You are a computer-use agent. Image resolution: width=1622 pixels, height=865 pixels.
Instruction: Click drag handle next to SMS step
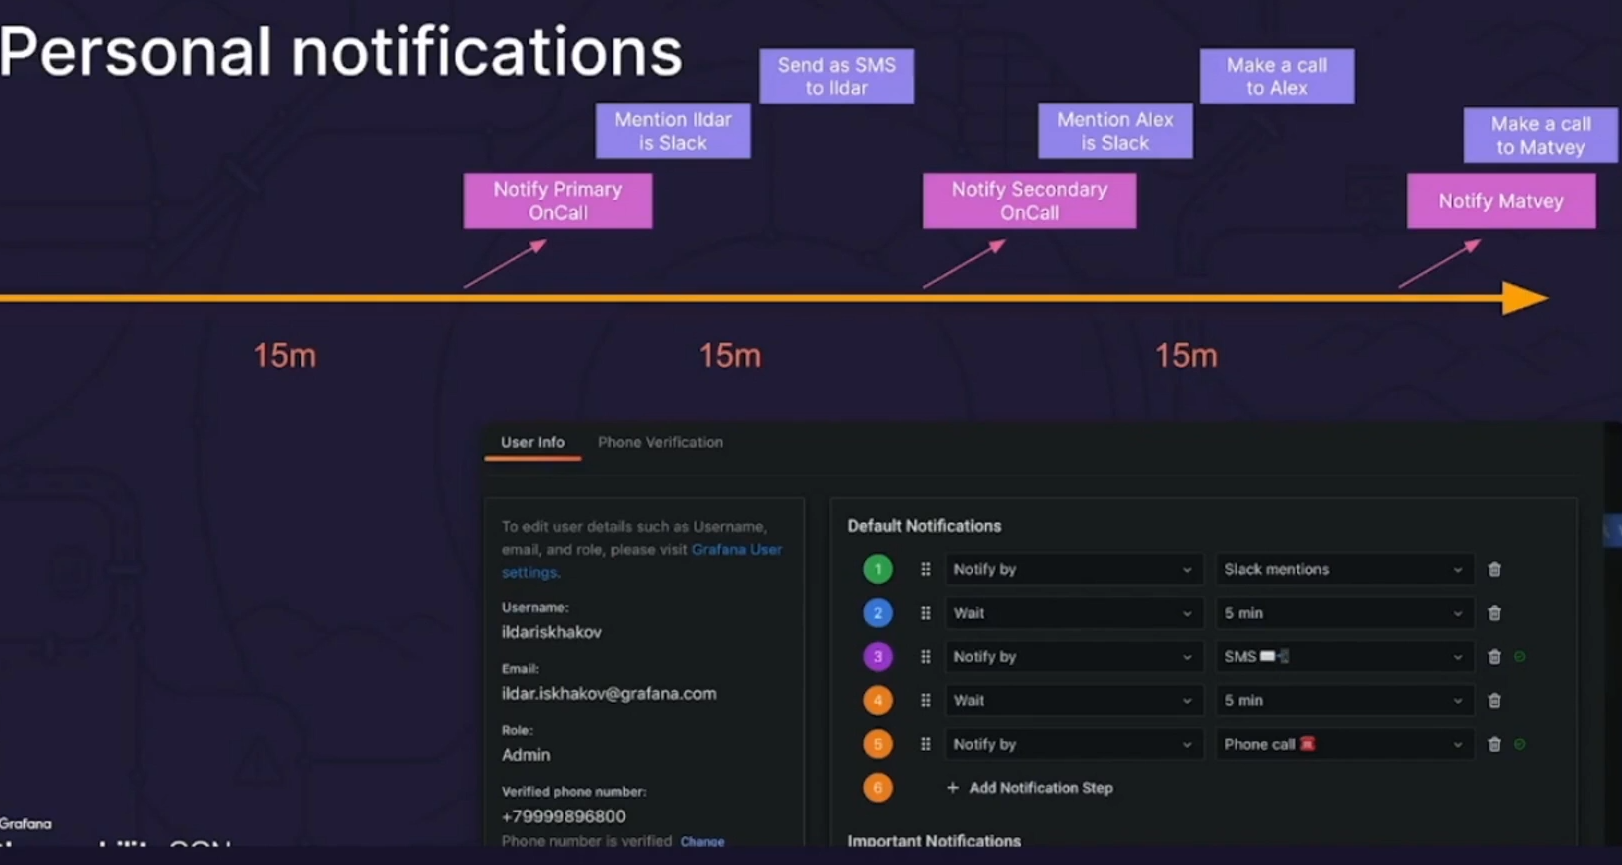926,657
